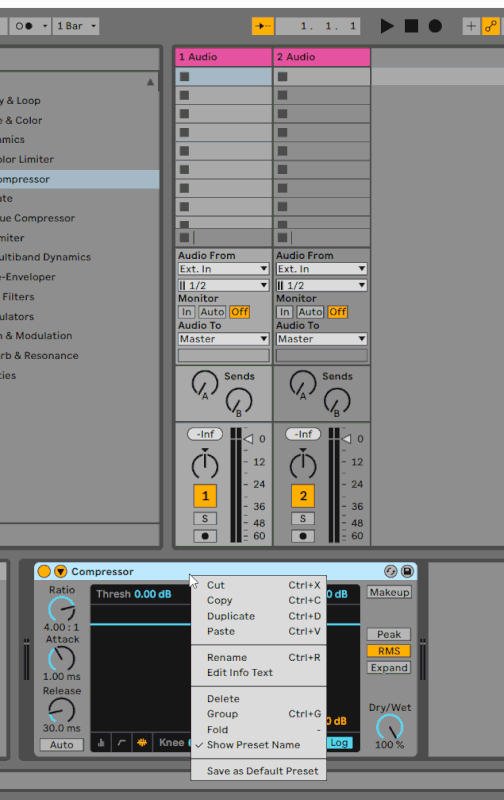Click Send B knob on 1 Audio
Image resolution: width=504 pixels, height=800 pixels.
tap(239, 401)
